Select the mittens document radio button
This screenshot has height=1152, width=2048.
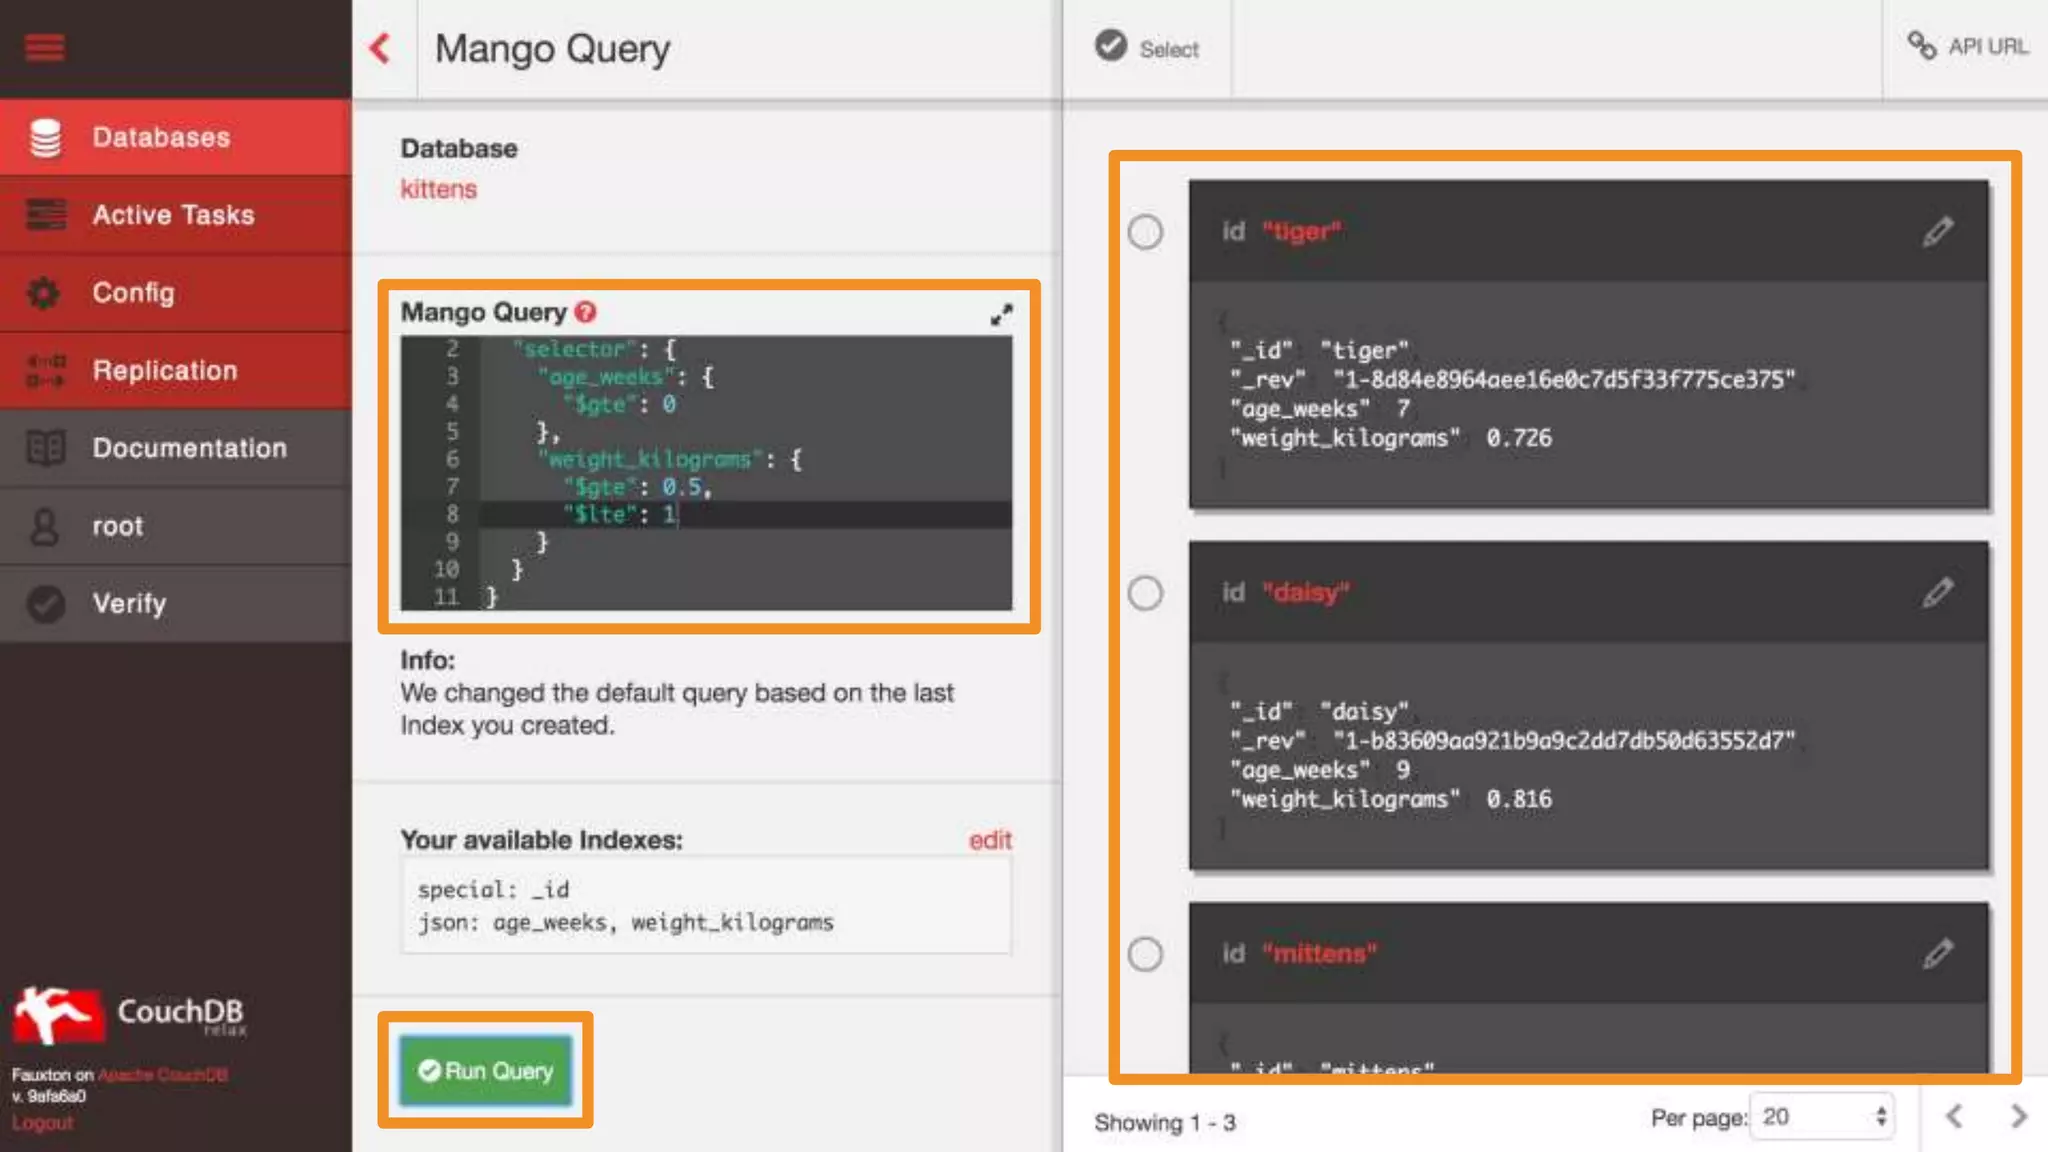pos(1145,954)
